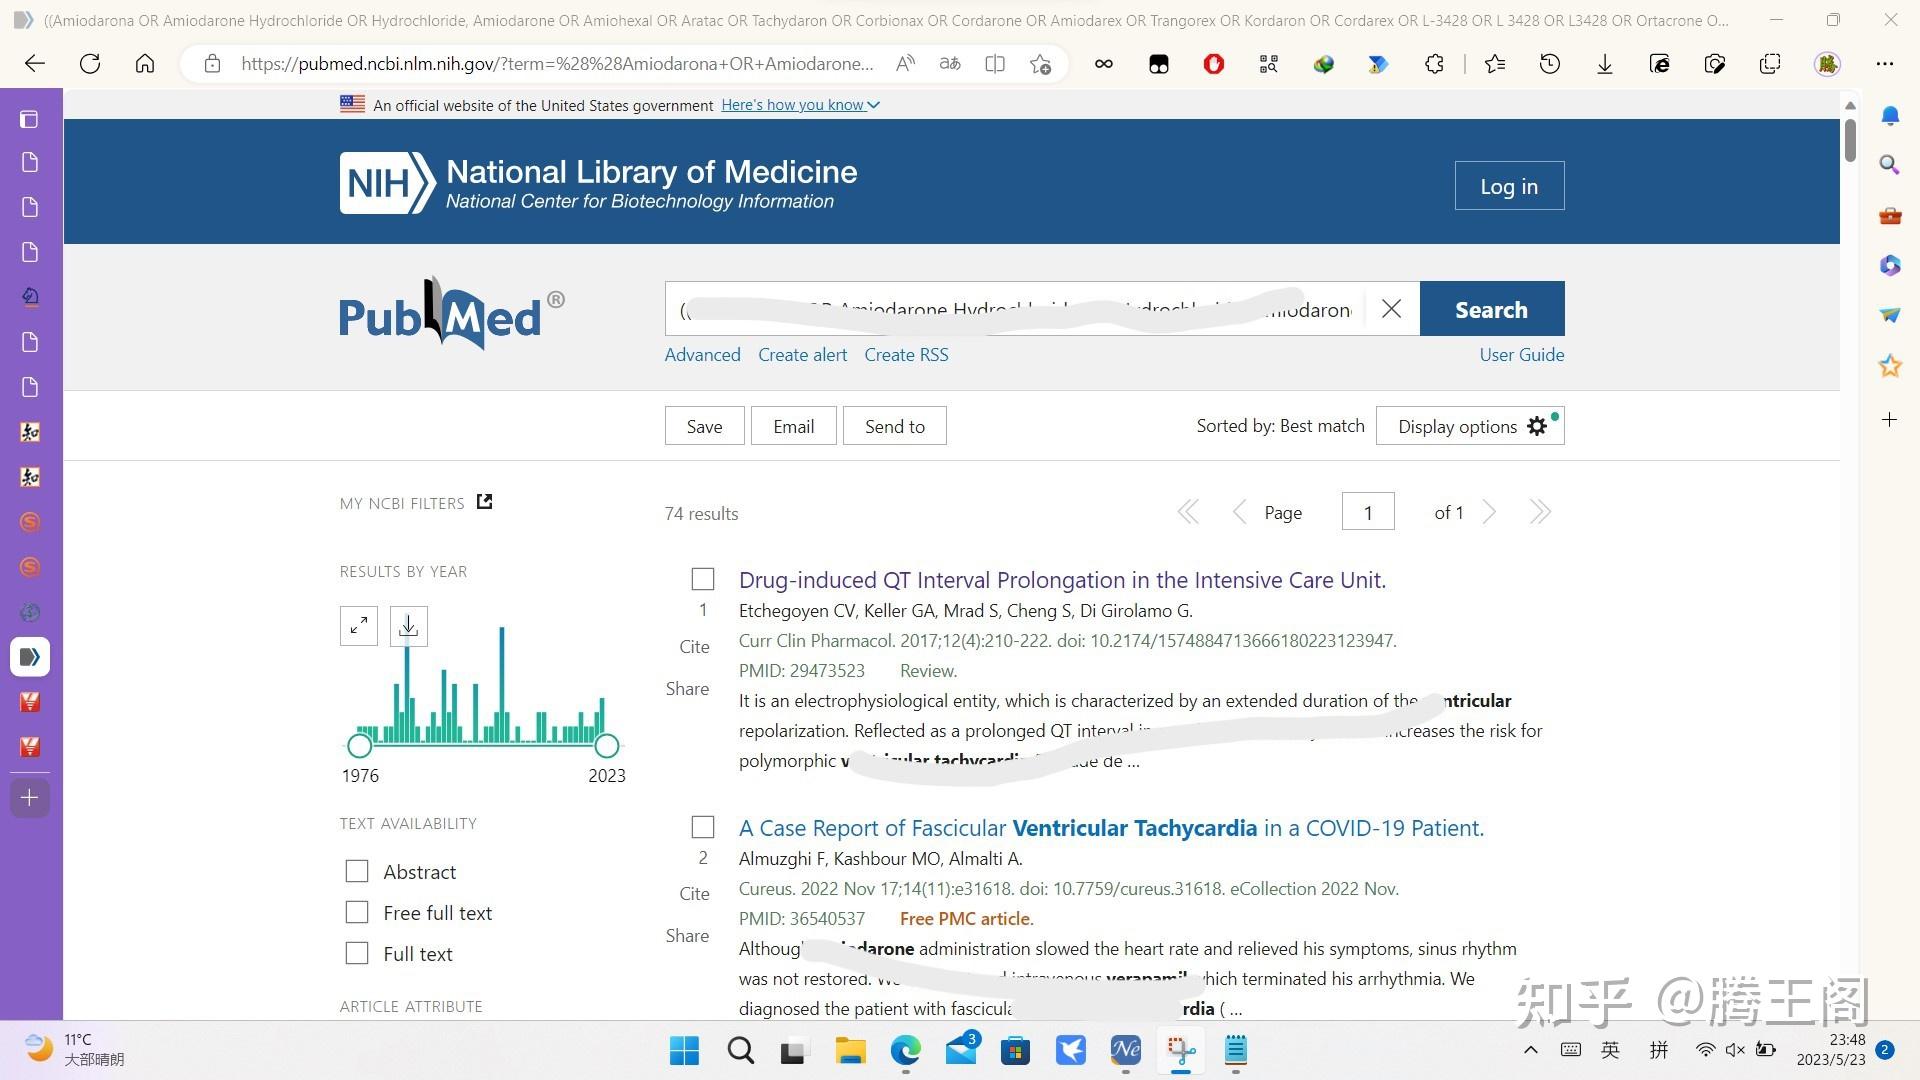The image size is (1920, 1080).
Task: Open browser extensions puzzle icon
Action: (x=1434, y=64)
